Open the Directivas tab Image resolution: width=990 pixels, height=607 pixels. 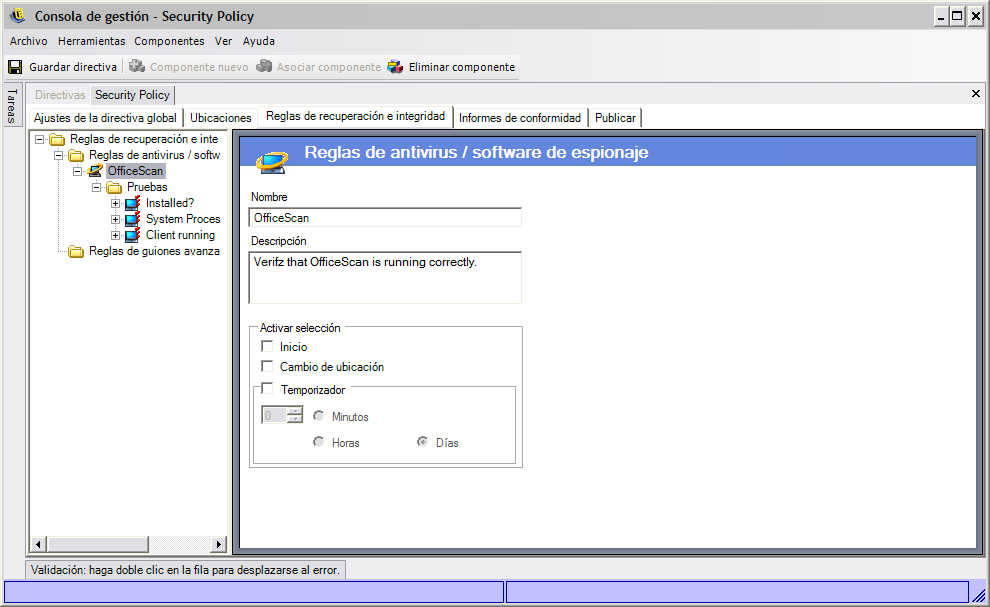click(60, 95)
